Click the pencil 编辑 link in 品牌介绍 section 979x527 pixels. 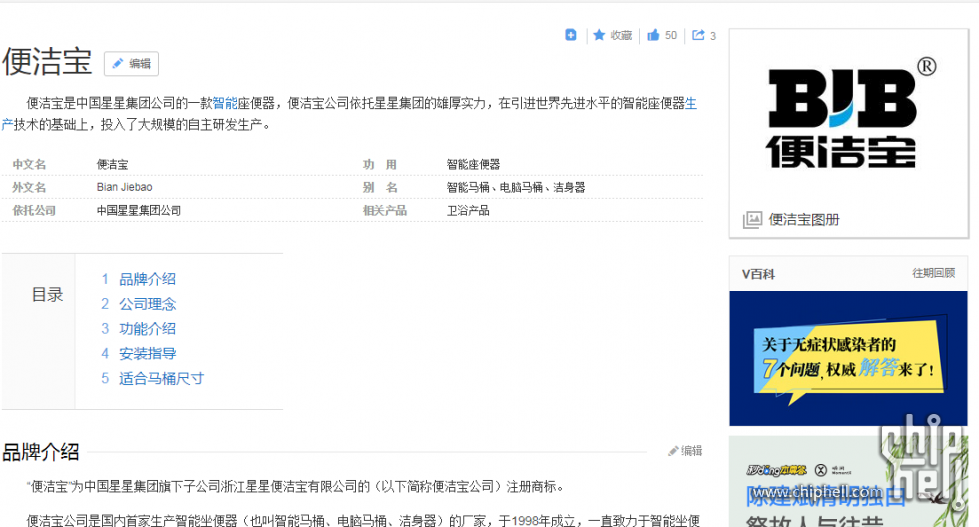[685, 451]
